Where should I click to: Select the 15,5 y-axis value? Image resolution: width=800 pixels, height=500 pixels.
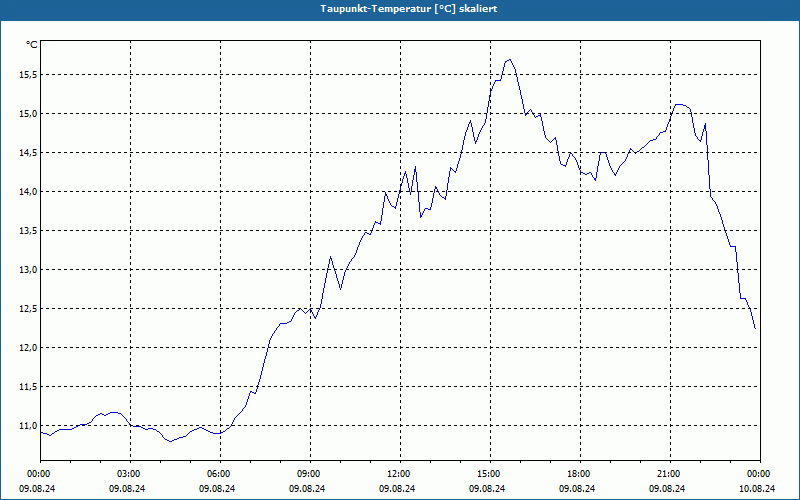click(x=28, y=74)
